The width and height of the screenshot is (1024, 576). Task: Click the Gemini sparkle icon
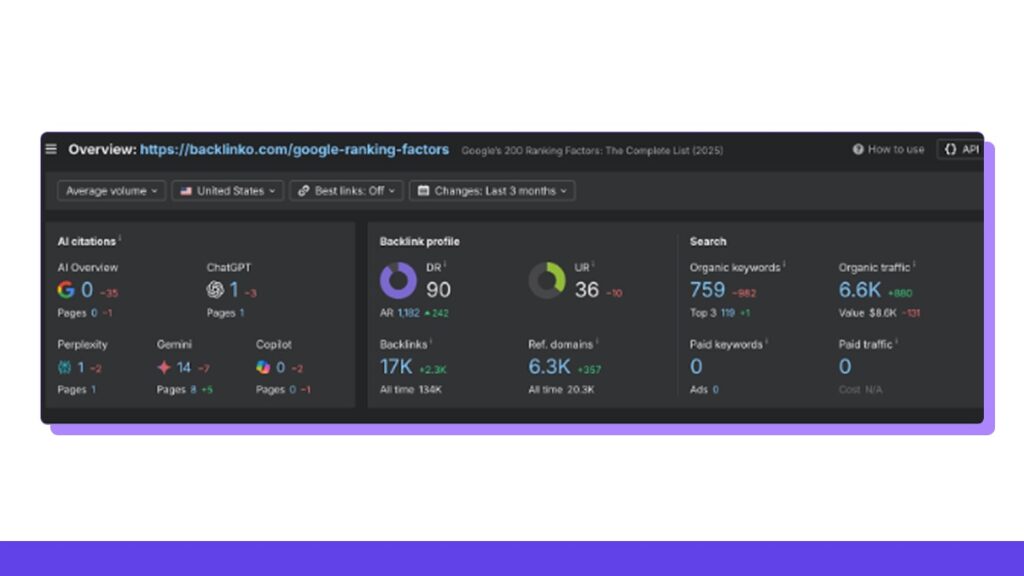[165, 367]
